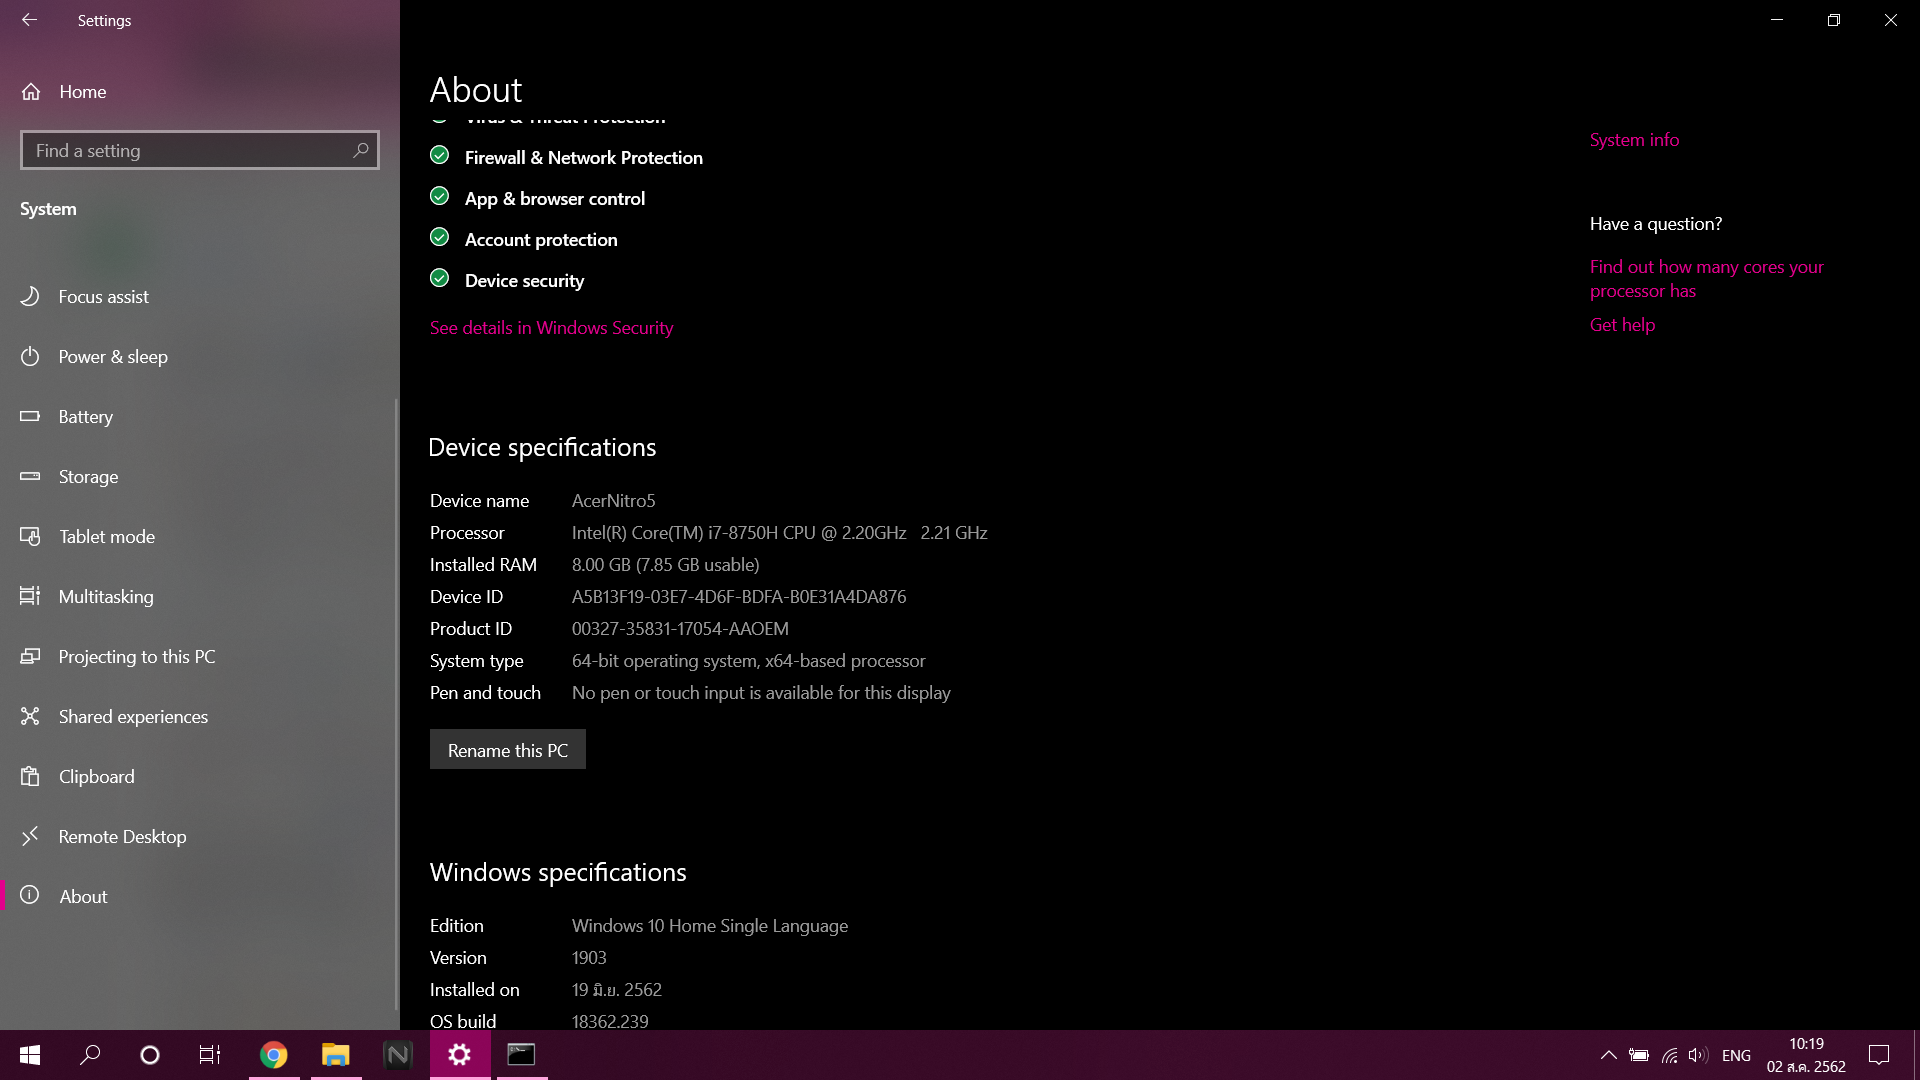Image resolution: width=1920 pixels, height=1080 pixels.
Task: Open Shared experiences settings
Action: [x=133, y=717]
